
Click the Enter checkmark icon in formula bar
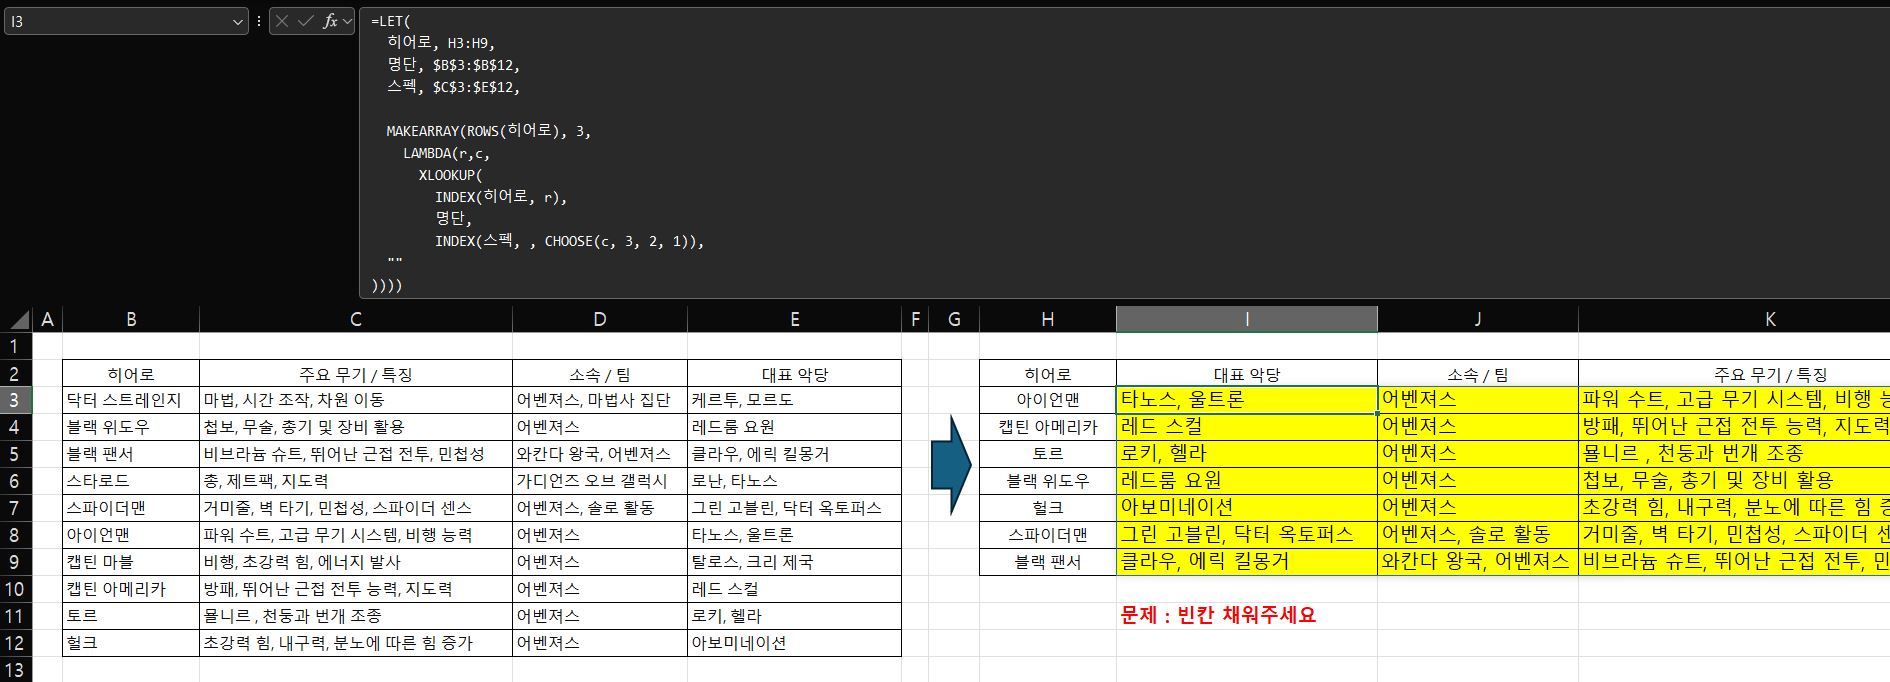[x=305, y=21]
